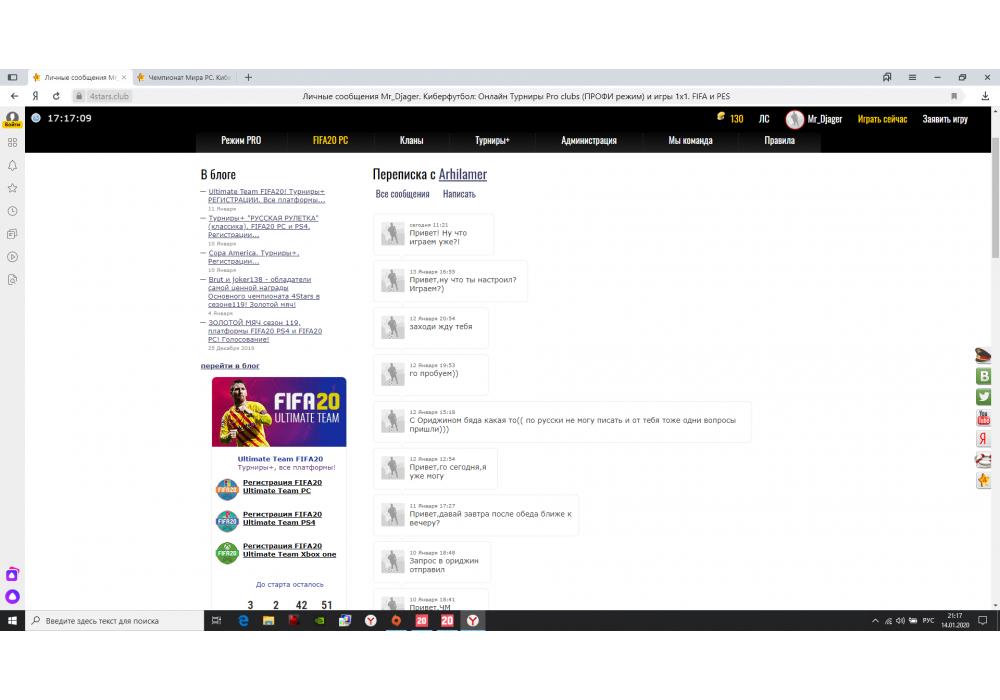Switch to Чемпионат Мира PC browser tab
This screenshot has height=700, width=1000.
[184, 77]
